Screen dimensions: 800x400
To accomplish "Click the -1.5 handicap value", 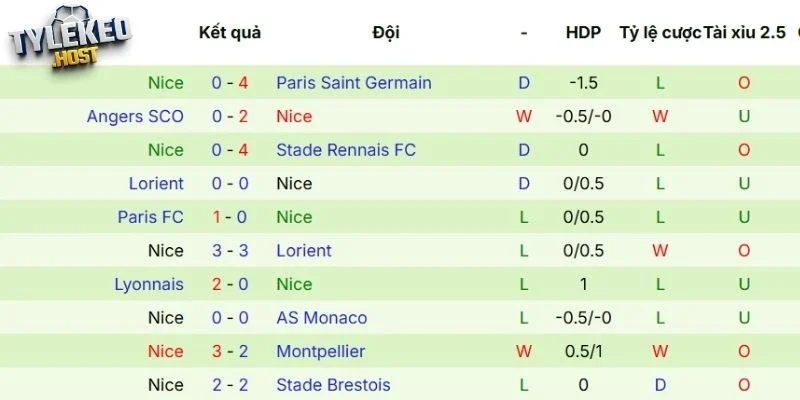I will 583,83.
